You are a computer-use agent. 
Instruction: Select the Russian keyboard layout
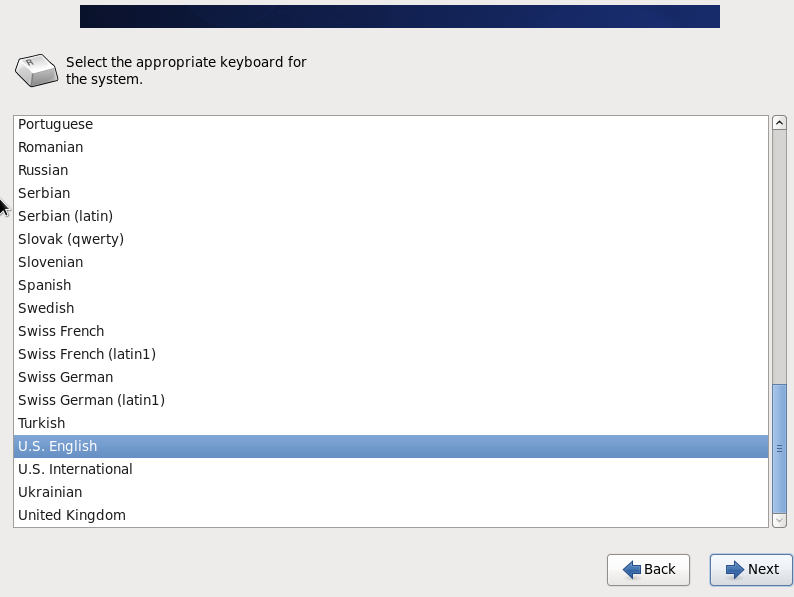(x=391, y=170)
